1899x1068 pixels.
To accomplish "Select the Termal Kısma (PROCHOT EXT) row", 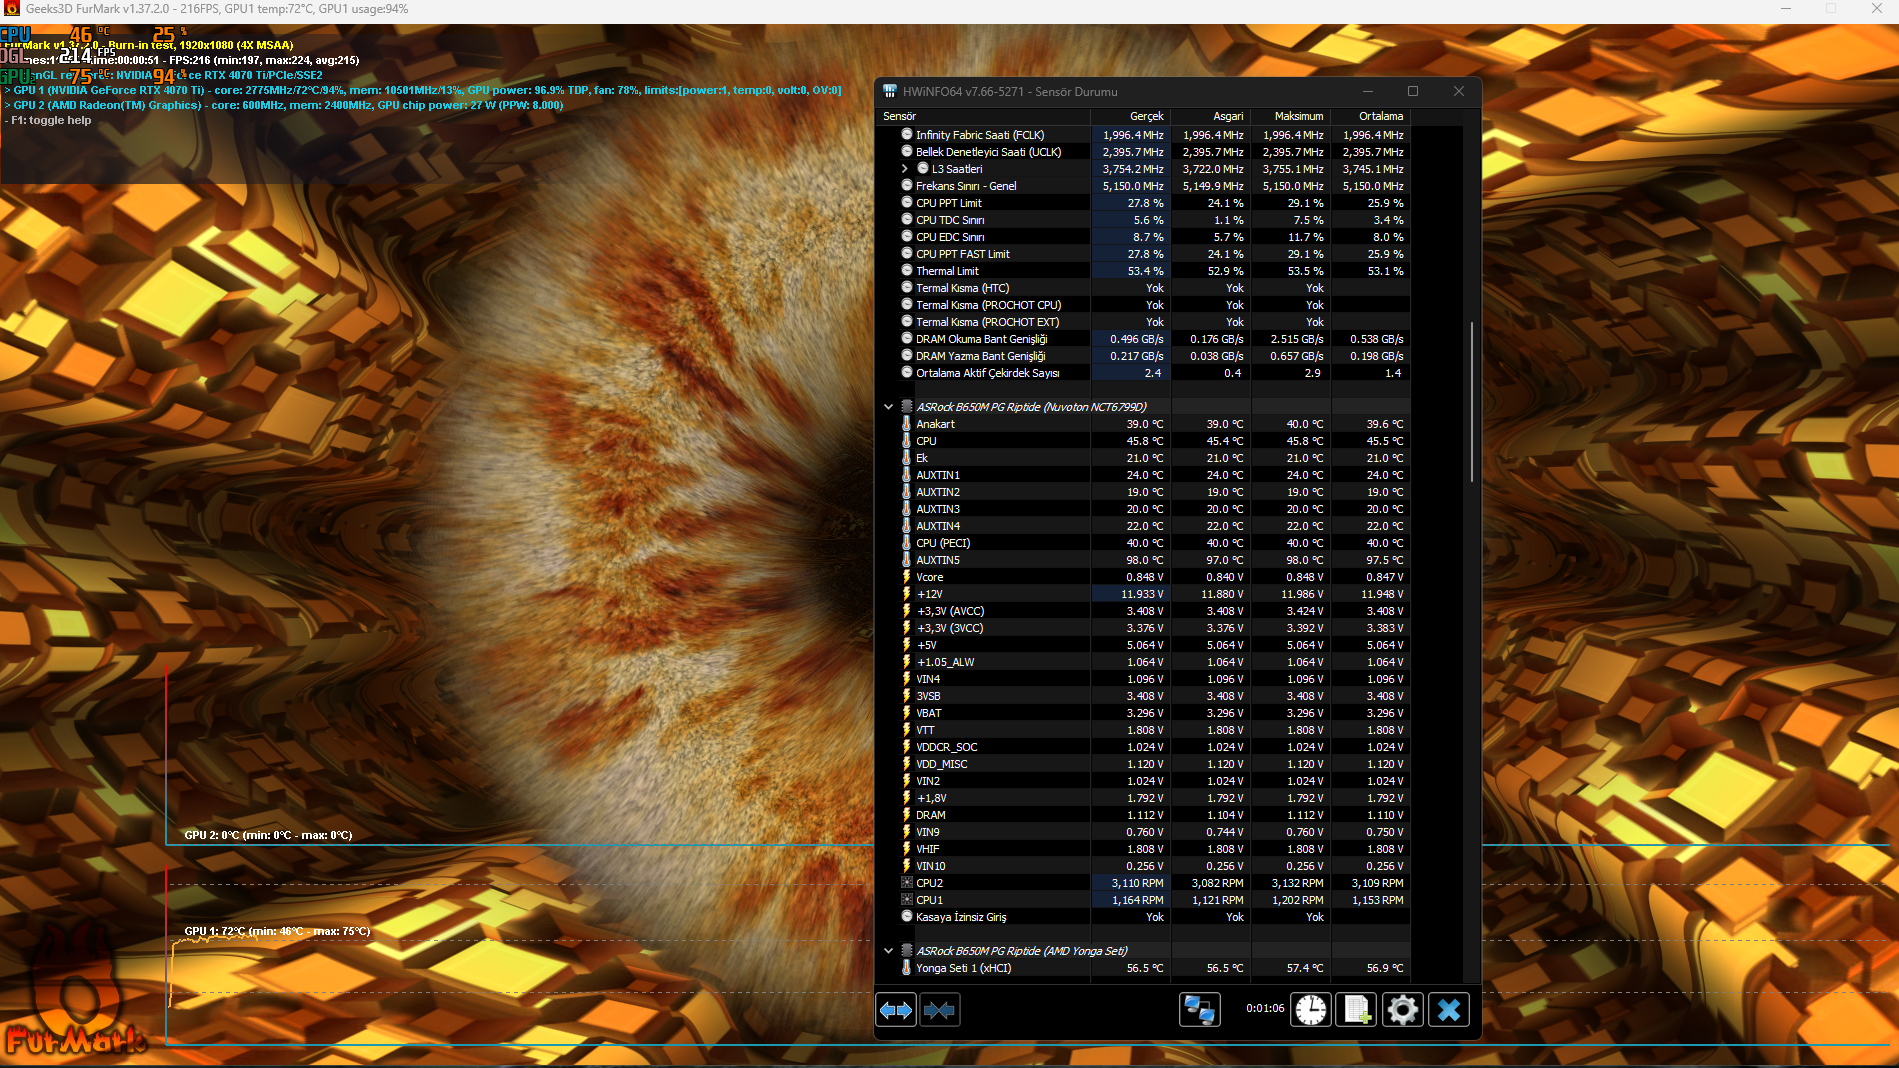I will coord(1143,322).
